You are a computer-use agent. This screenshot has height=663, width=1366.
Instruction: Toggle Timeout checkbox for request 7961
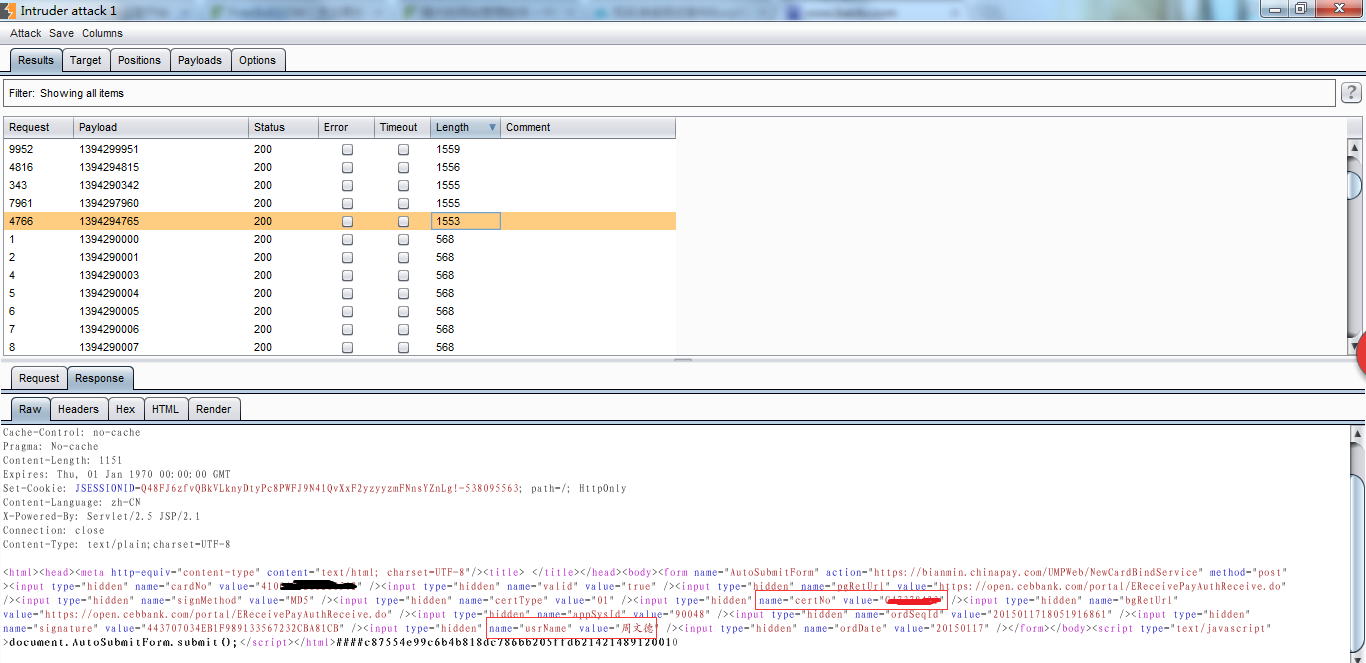tap(403, 204)
